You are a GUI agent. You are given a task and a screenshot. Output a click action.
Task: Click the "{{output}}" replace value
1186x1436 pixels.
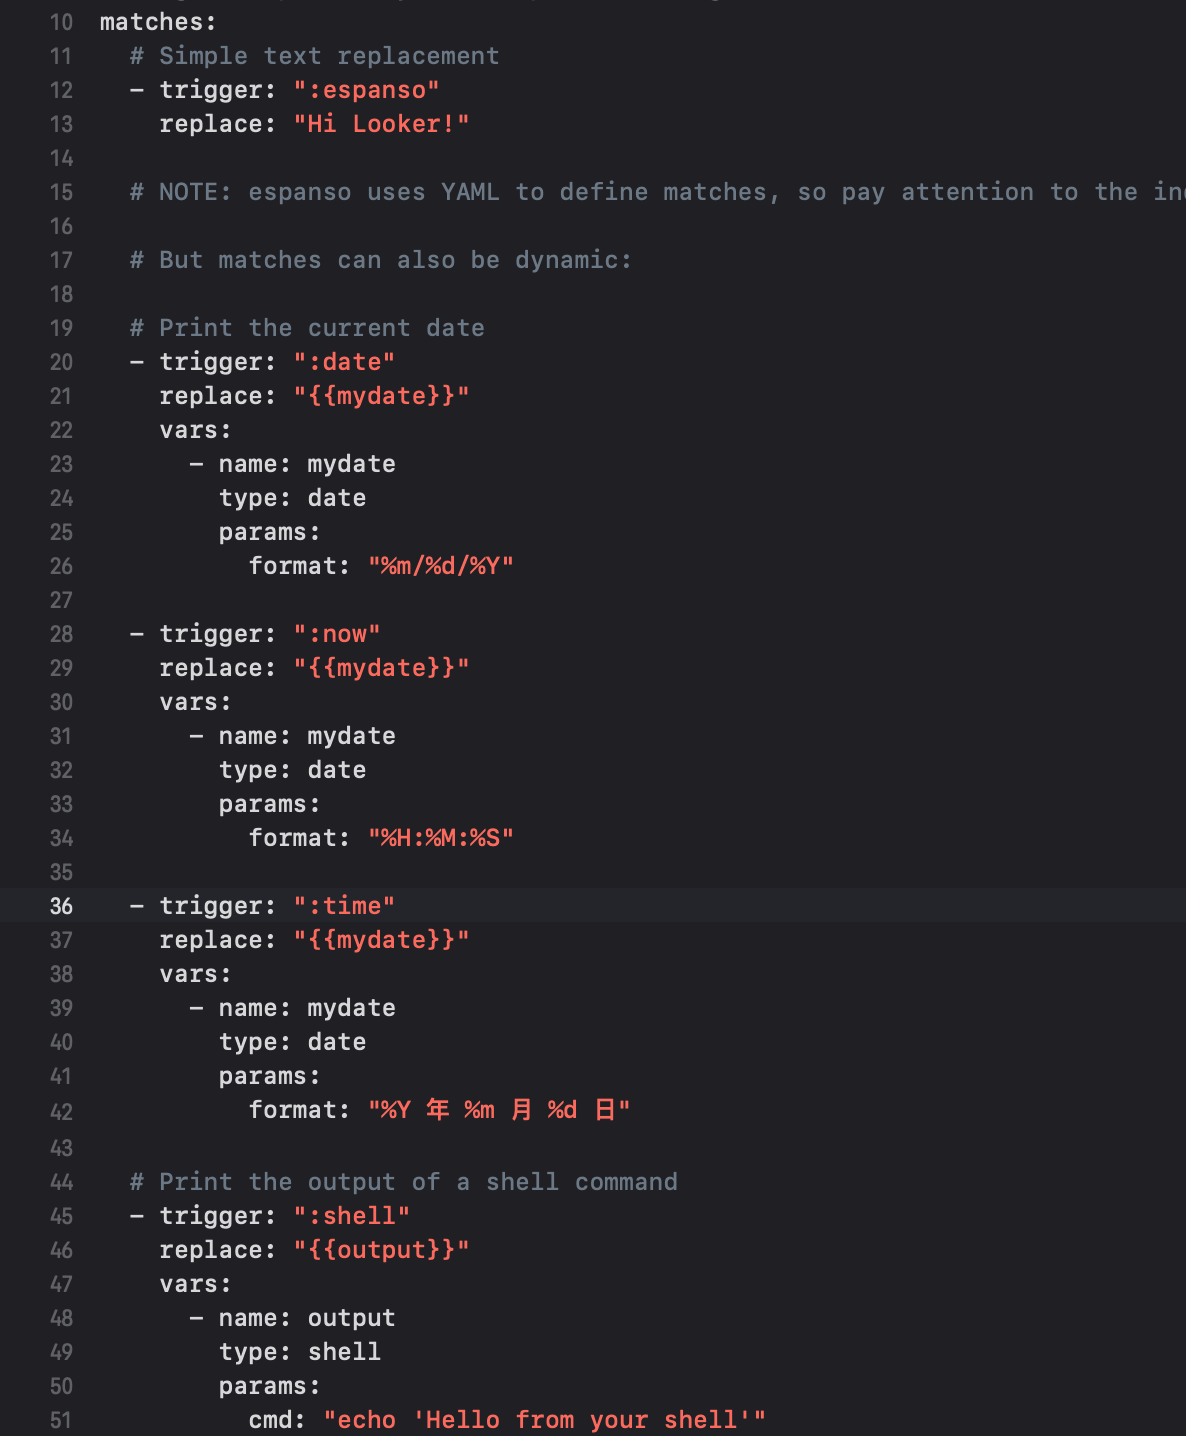coord(381,1250)
